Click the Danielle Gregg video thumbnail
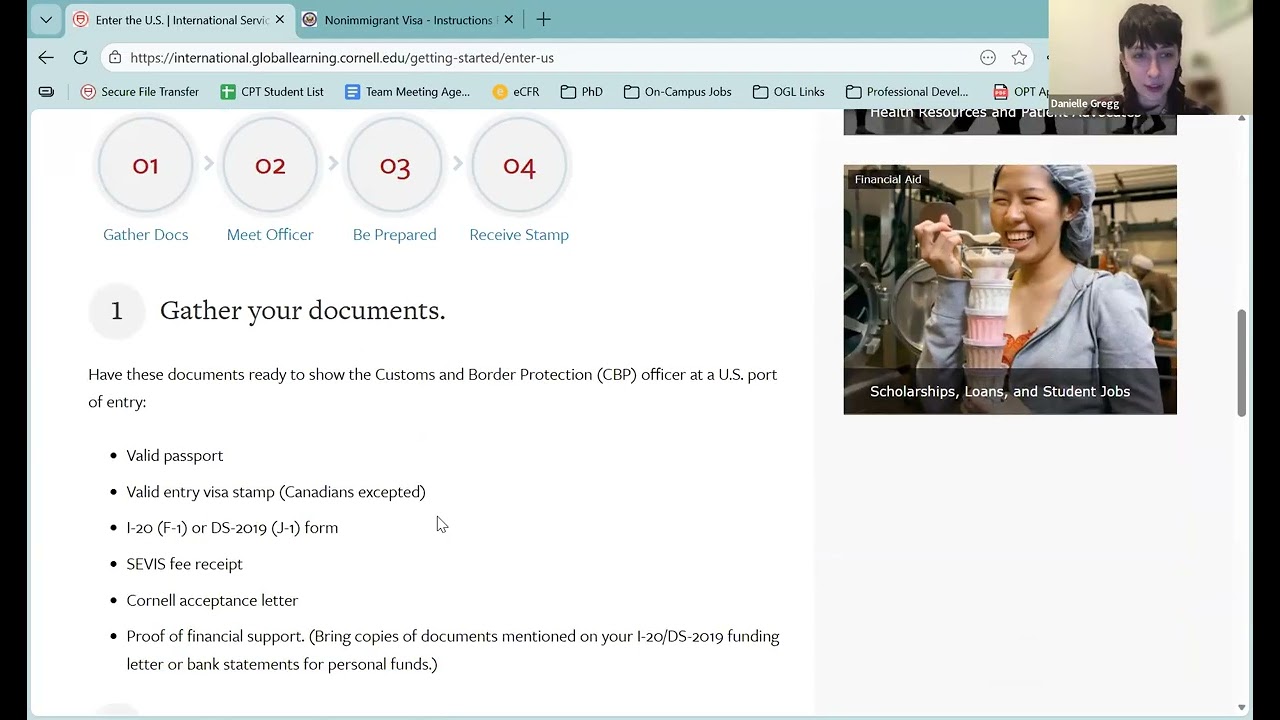 coord(1150,57)
